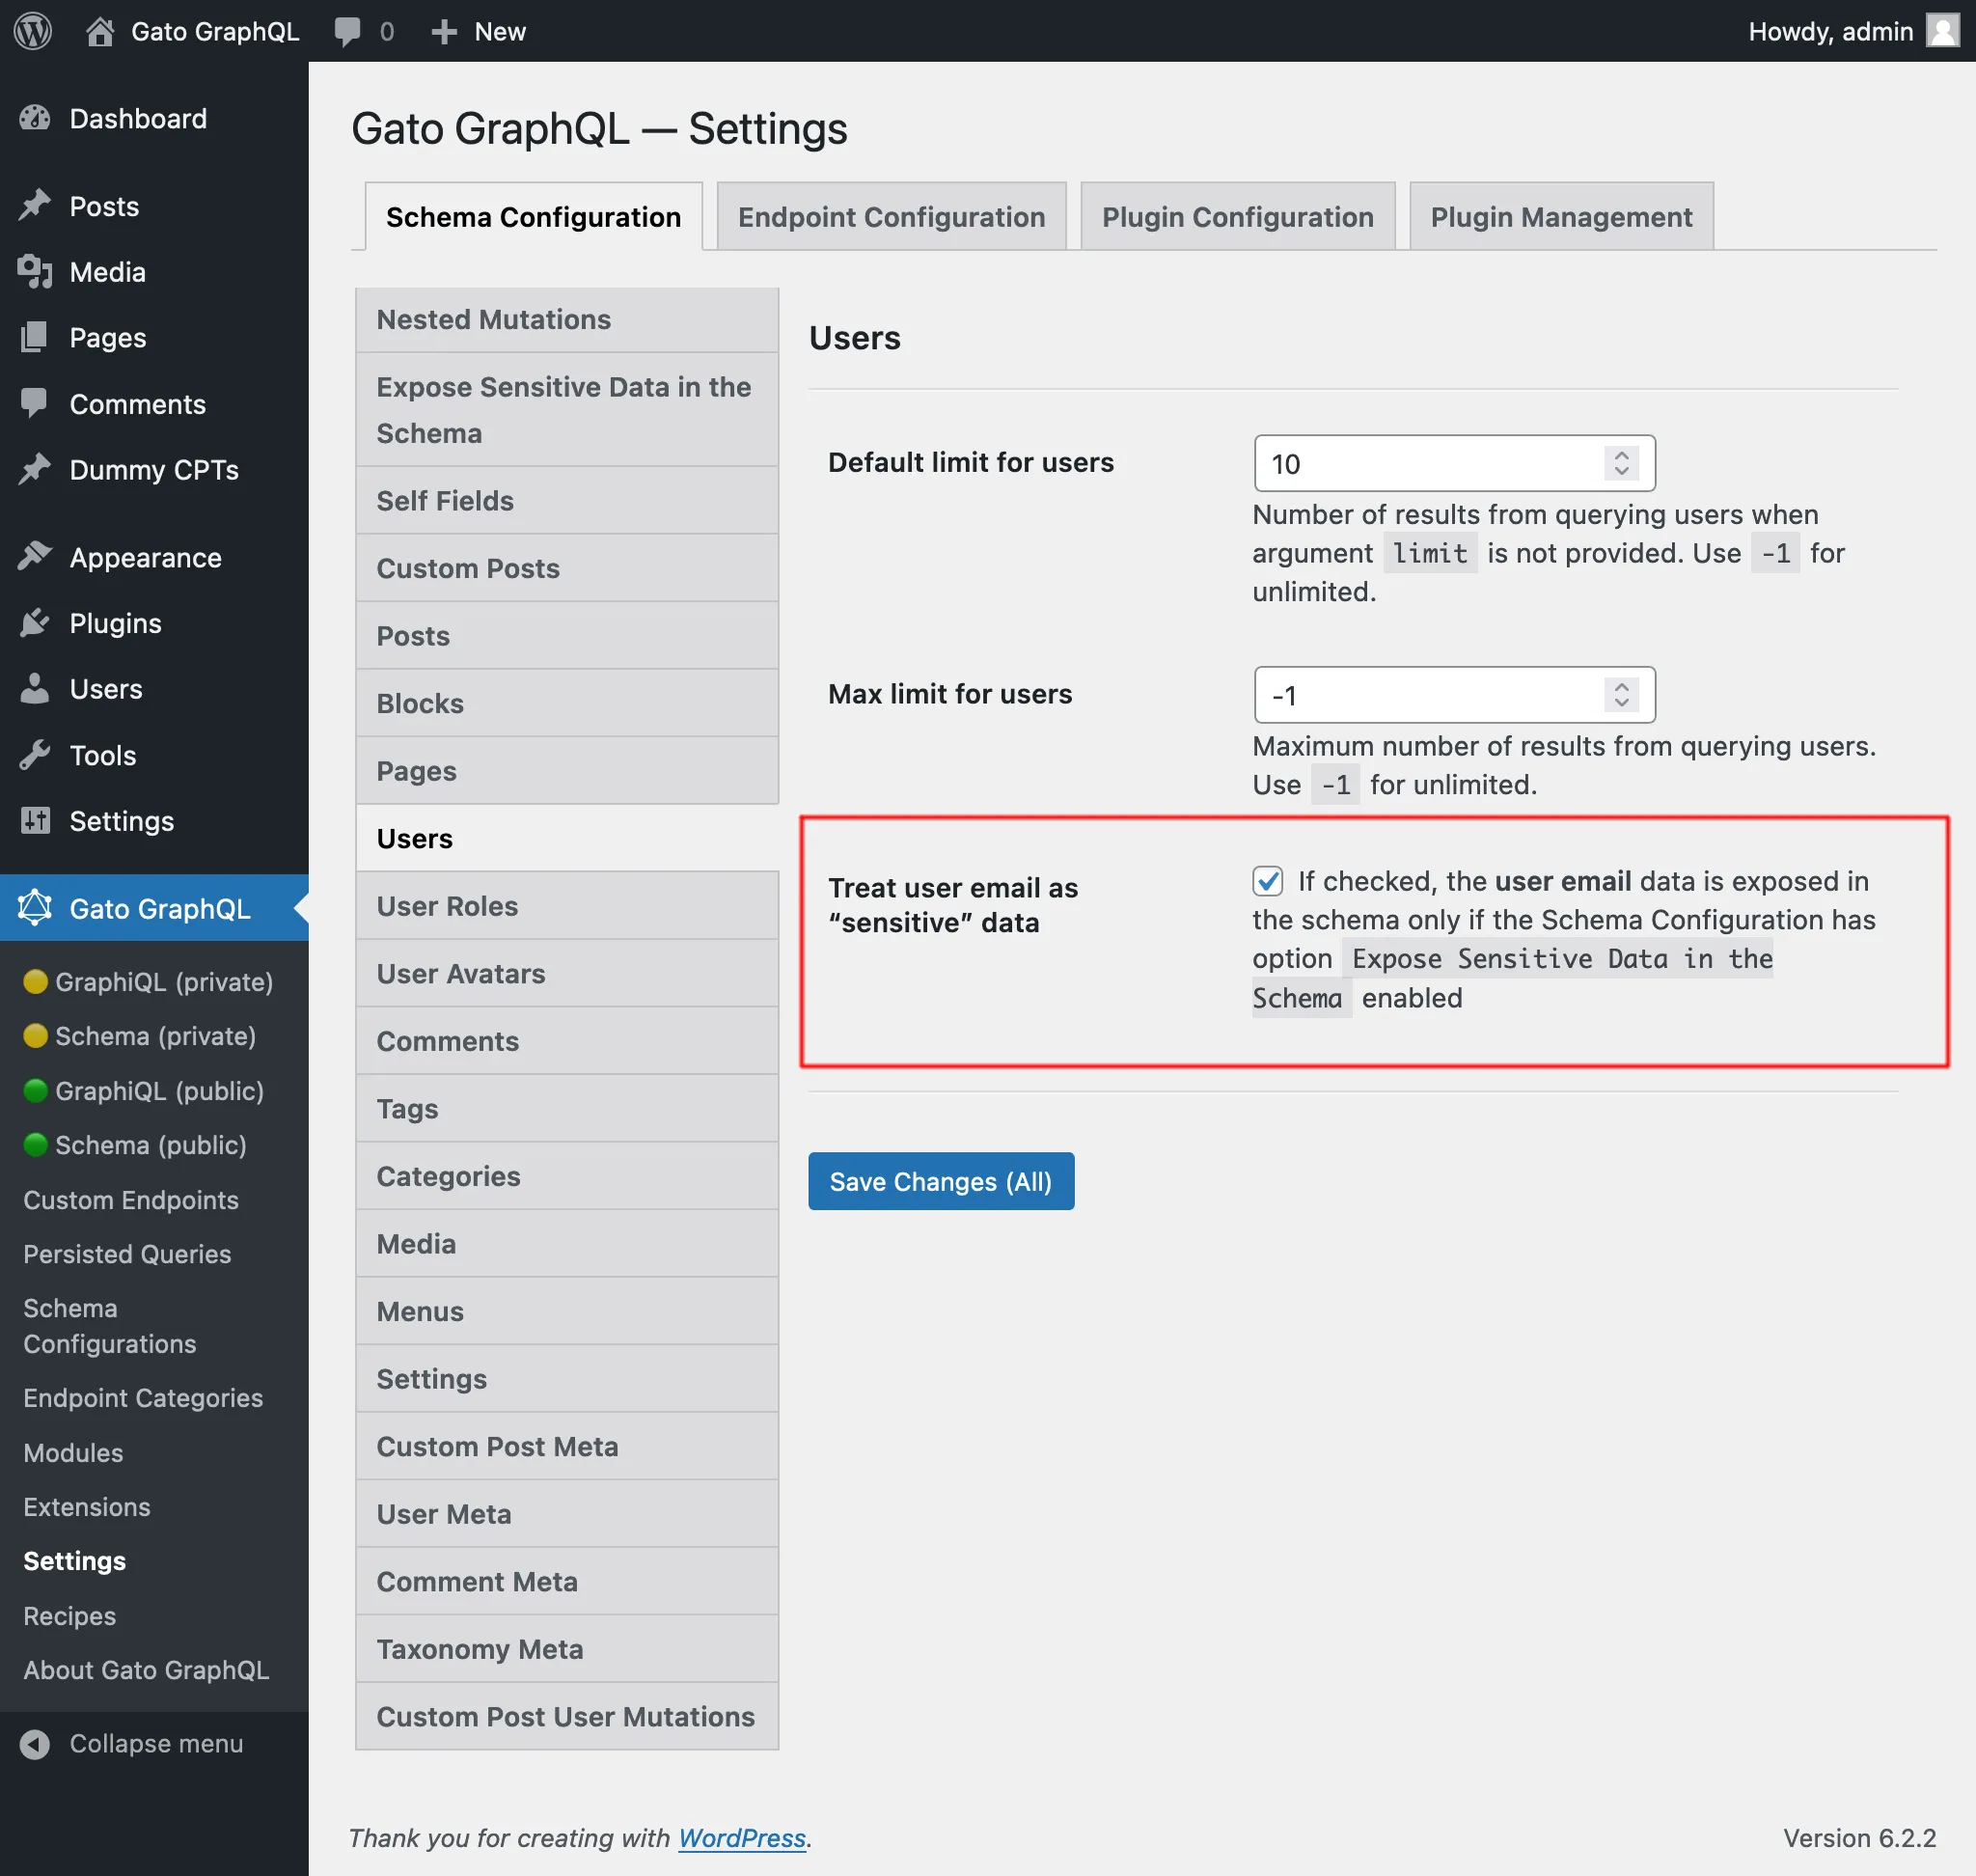1976x1876 pixels.
Task: Expand the Custom Post User Mutations section
Action: pos(565,1718)
